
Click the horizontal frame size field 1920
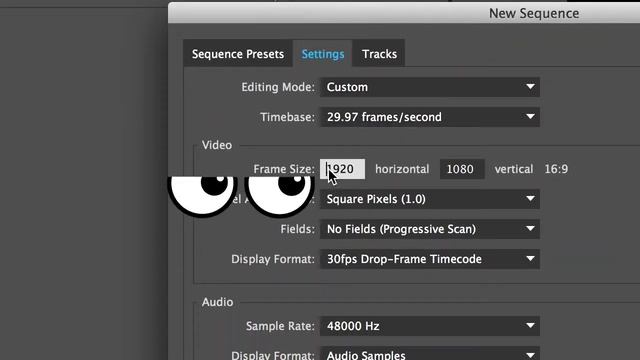pos(342,169)
